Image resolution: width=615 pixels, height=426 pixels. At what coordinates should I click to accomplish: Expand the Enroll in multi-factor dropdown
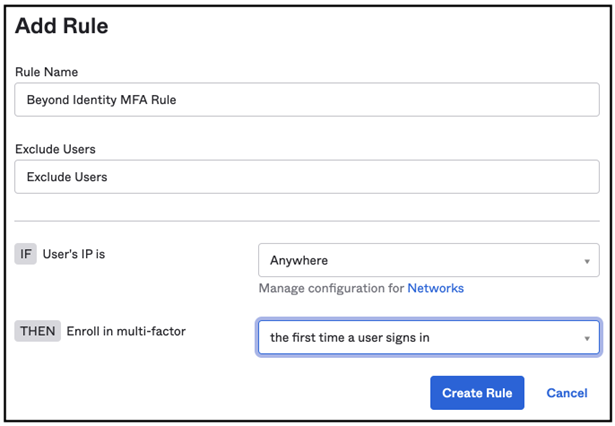[x=428, y=337]
